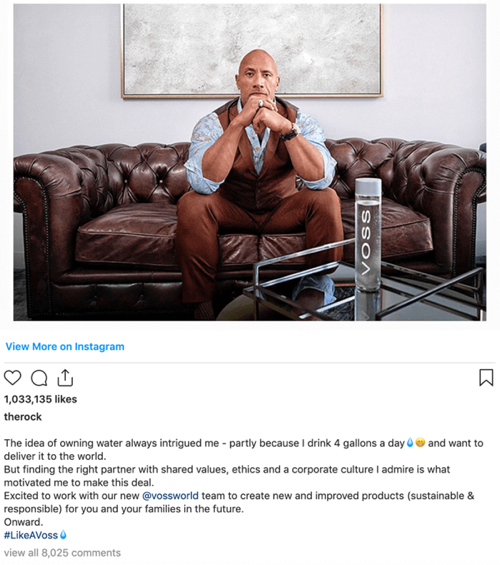Open the #LikeAVoss hashtag
Viewport: 500px width, 565px height.
tap(31, 535)
